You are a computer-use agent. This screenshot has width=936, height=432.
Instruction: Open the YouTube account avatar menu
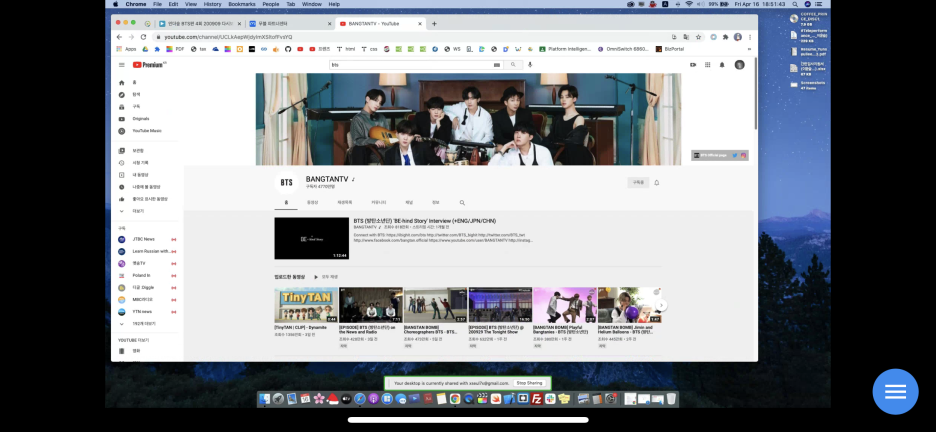(x=739, y=64)
